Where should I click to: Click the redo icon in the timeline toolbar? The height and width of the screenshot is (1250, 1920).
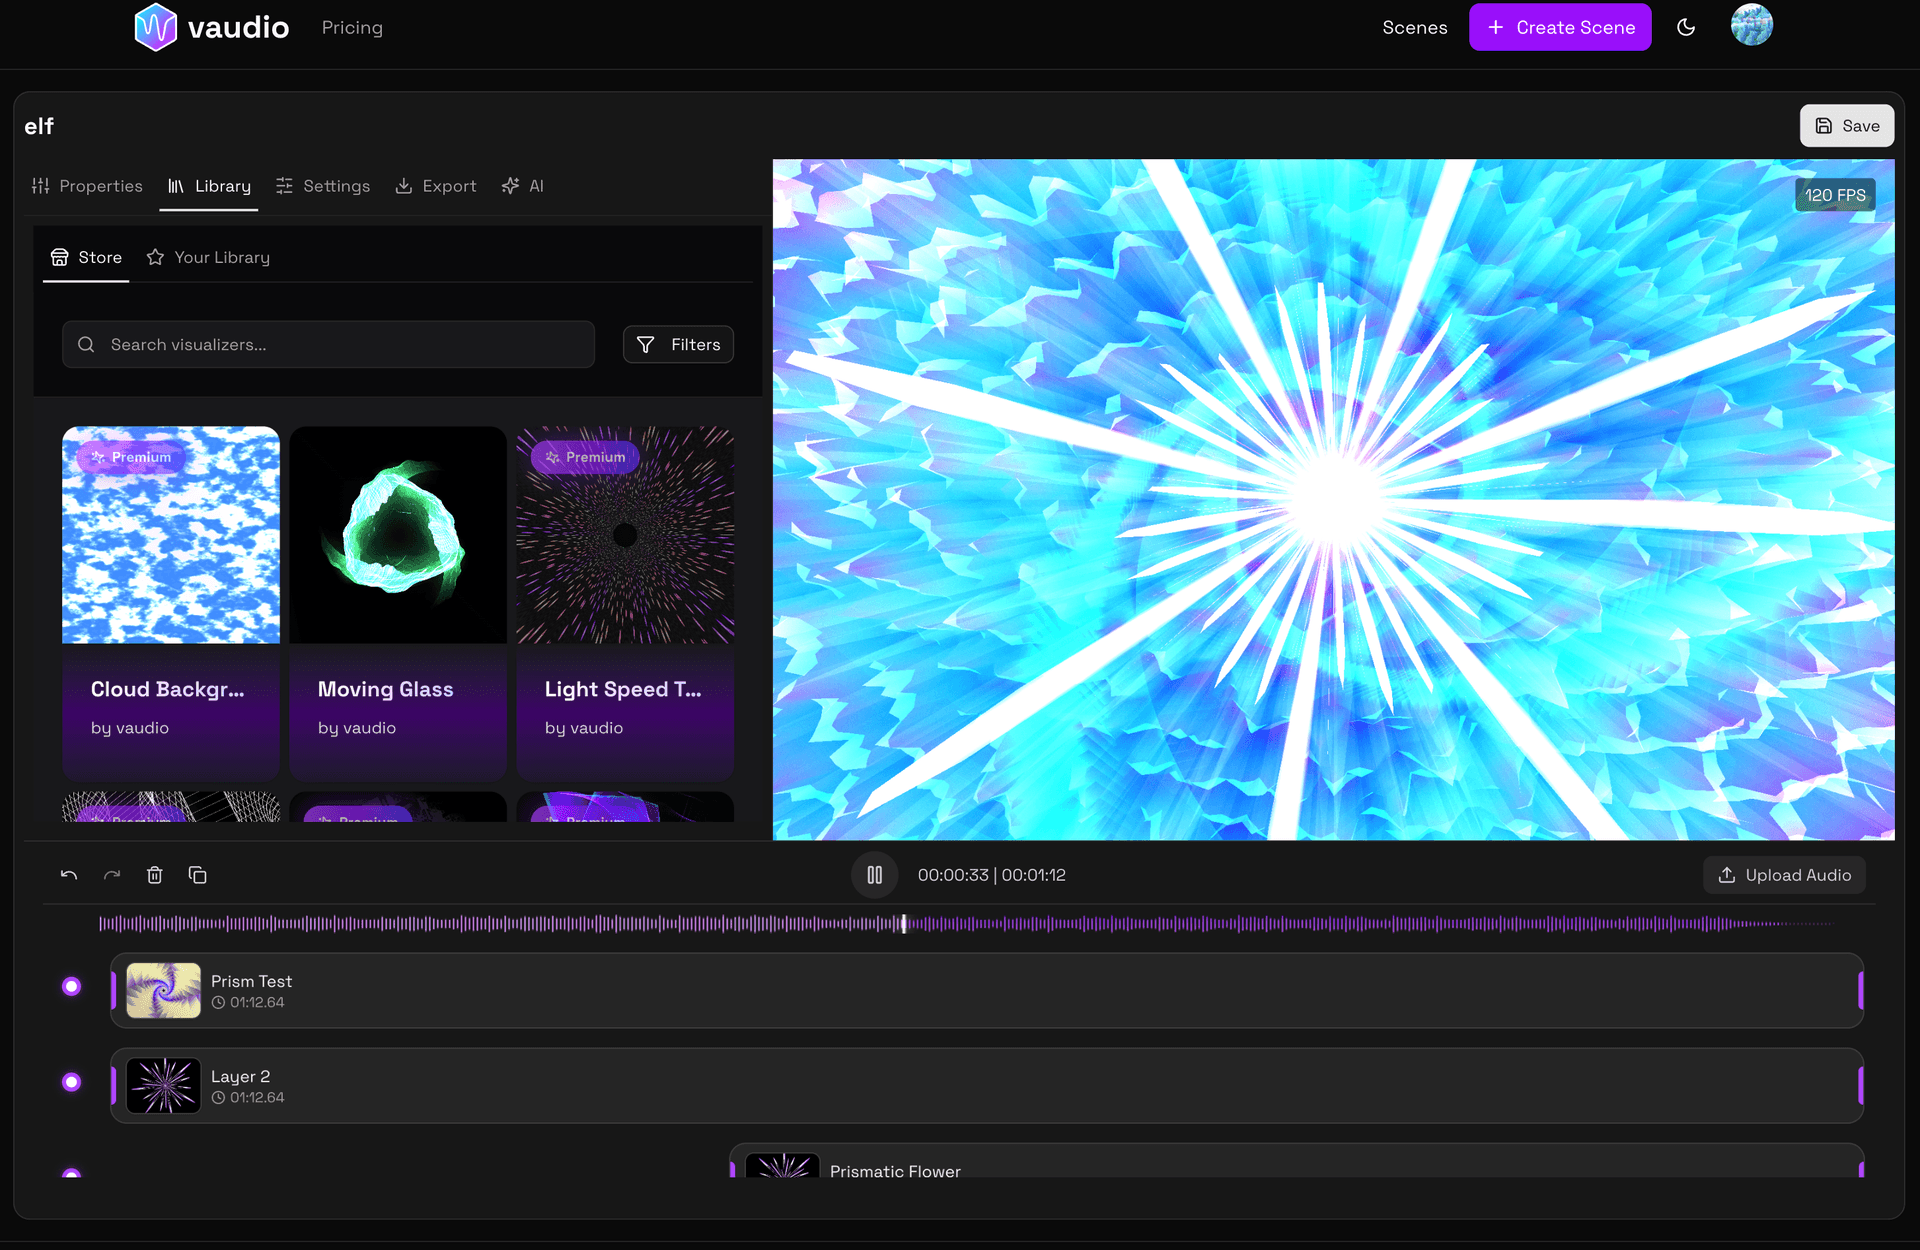point(111,874)
